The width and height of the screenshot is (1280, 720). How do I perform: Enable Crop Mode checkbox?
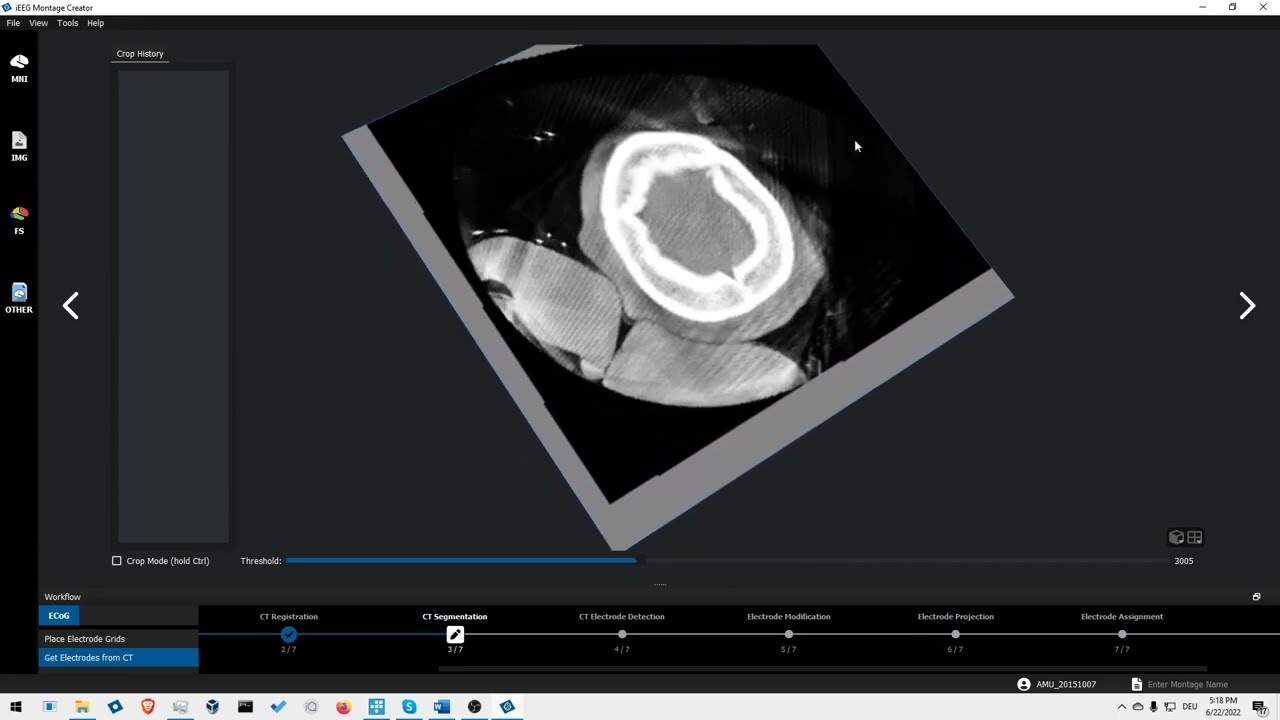pyautogui.click(x=117, y=561)
